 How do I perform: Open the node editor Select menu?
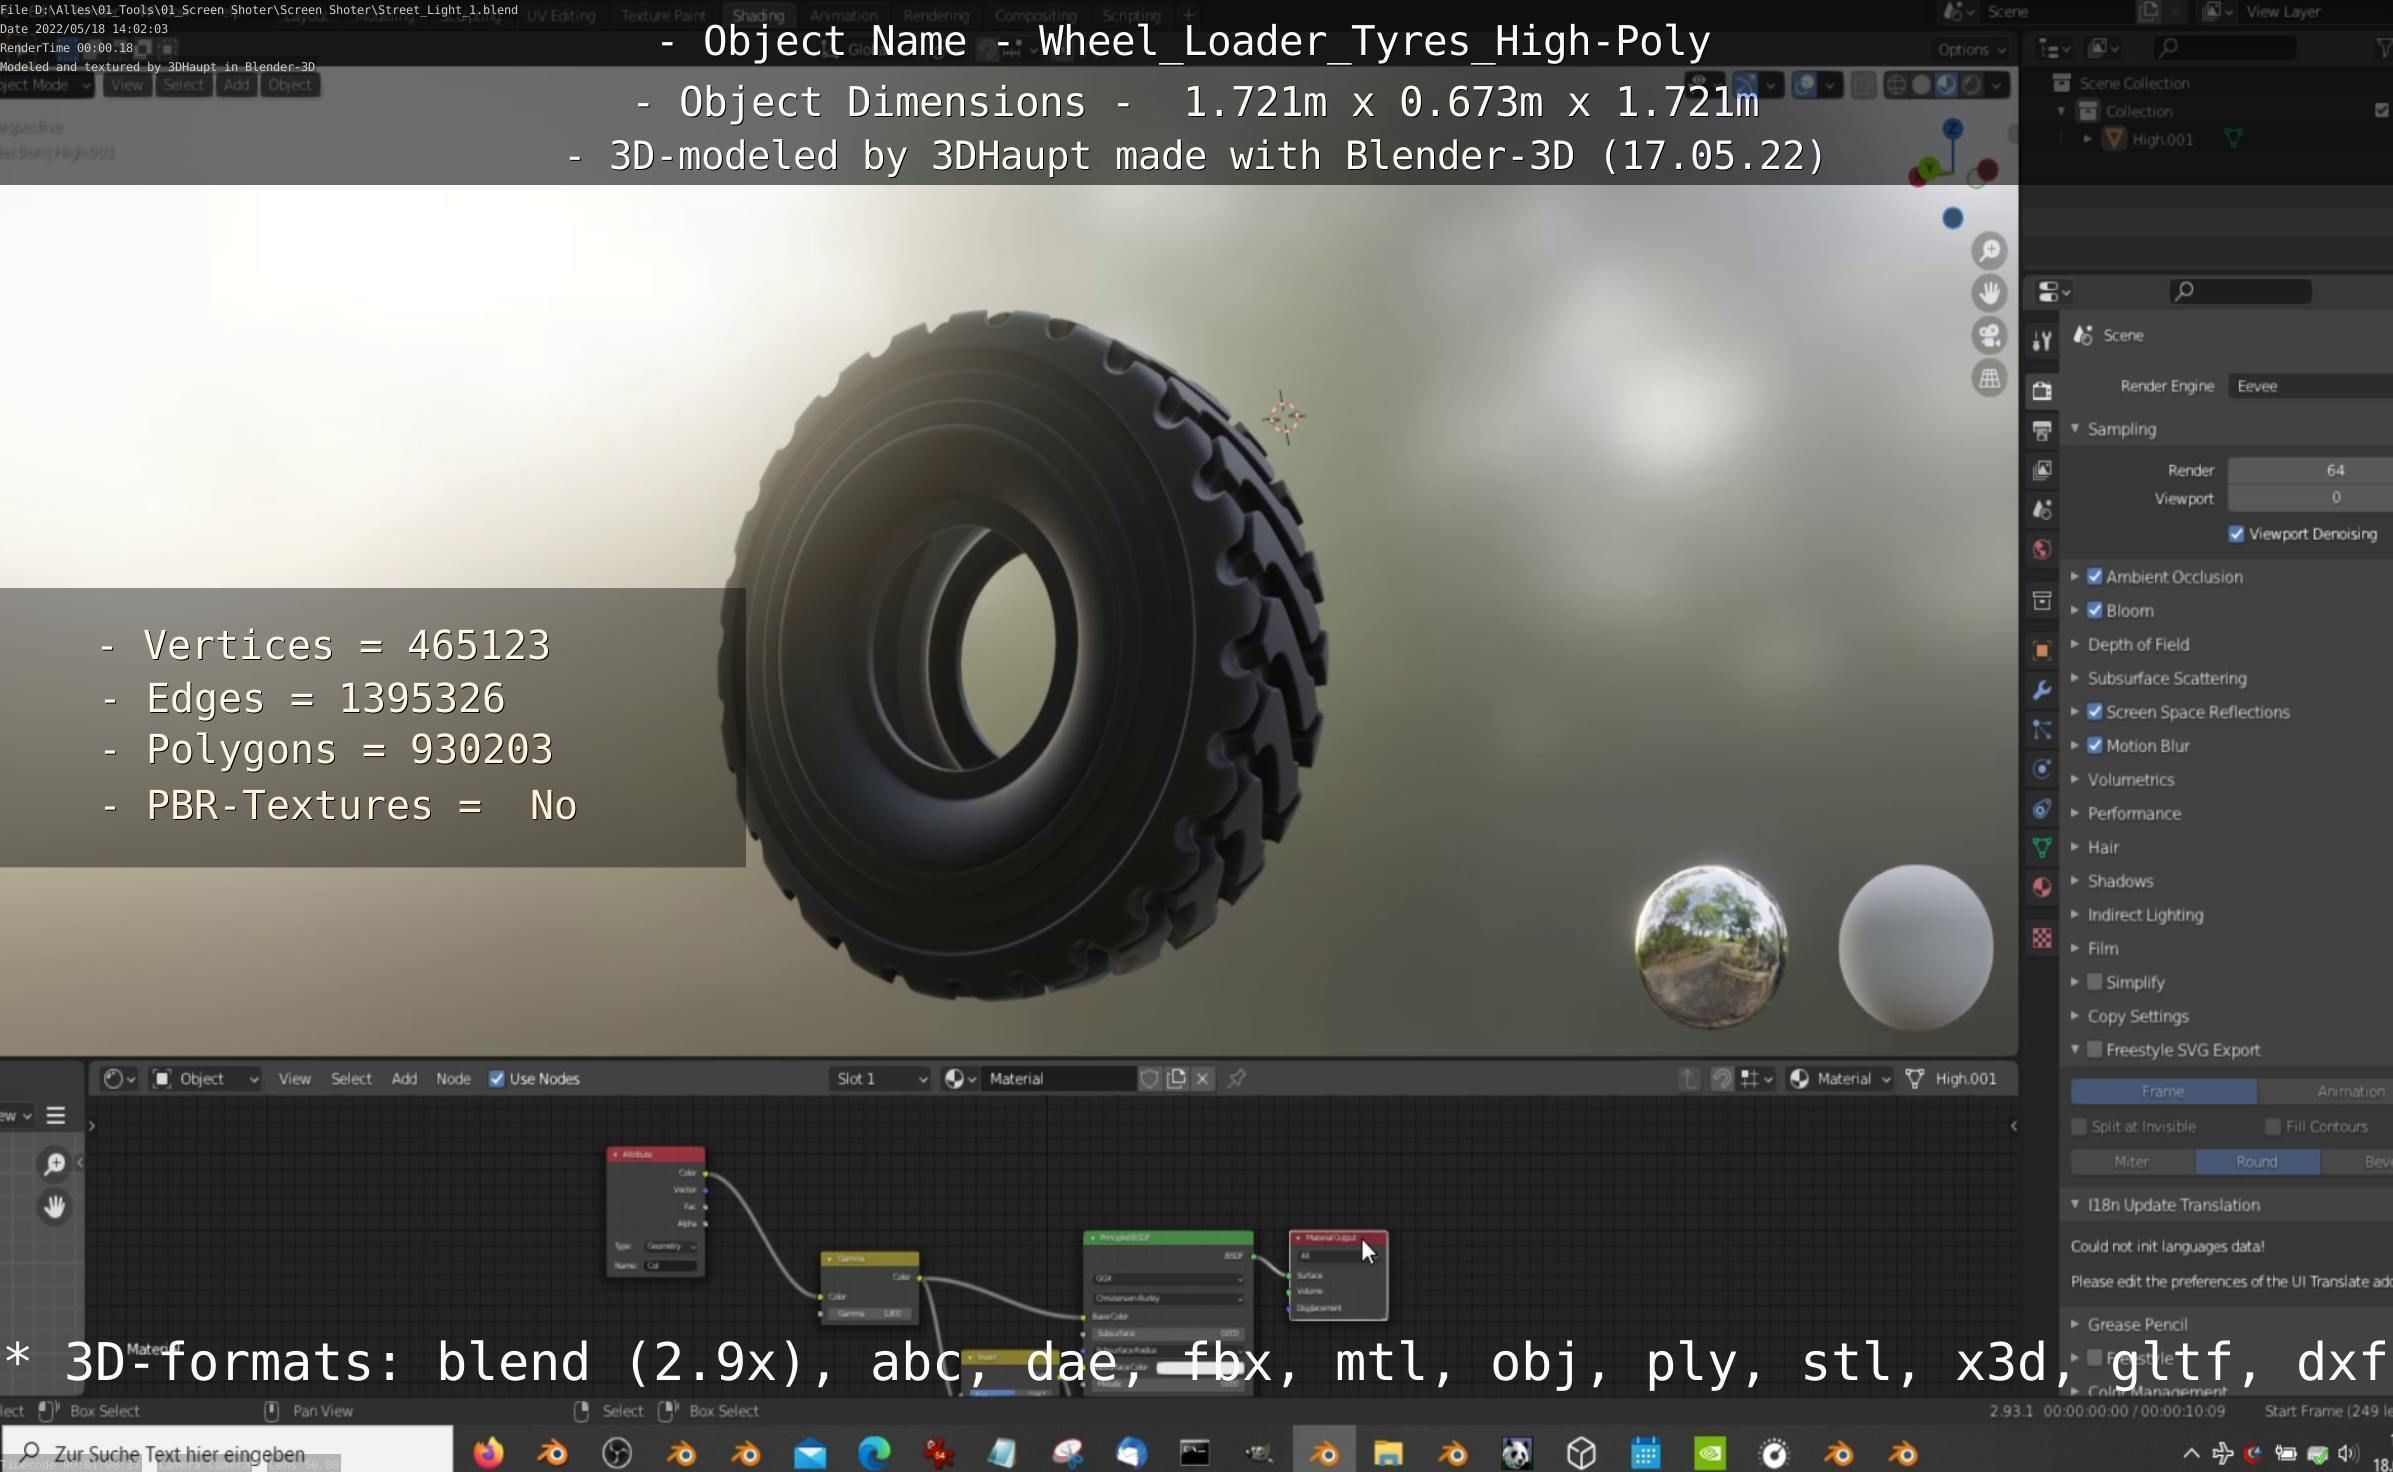coord(351,1078)
